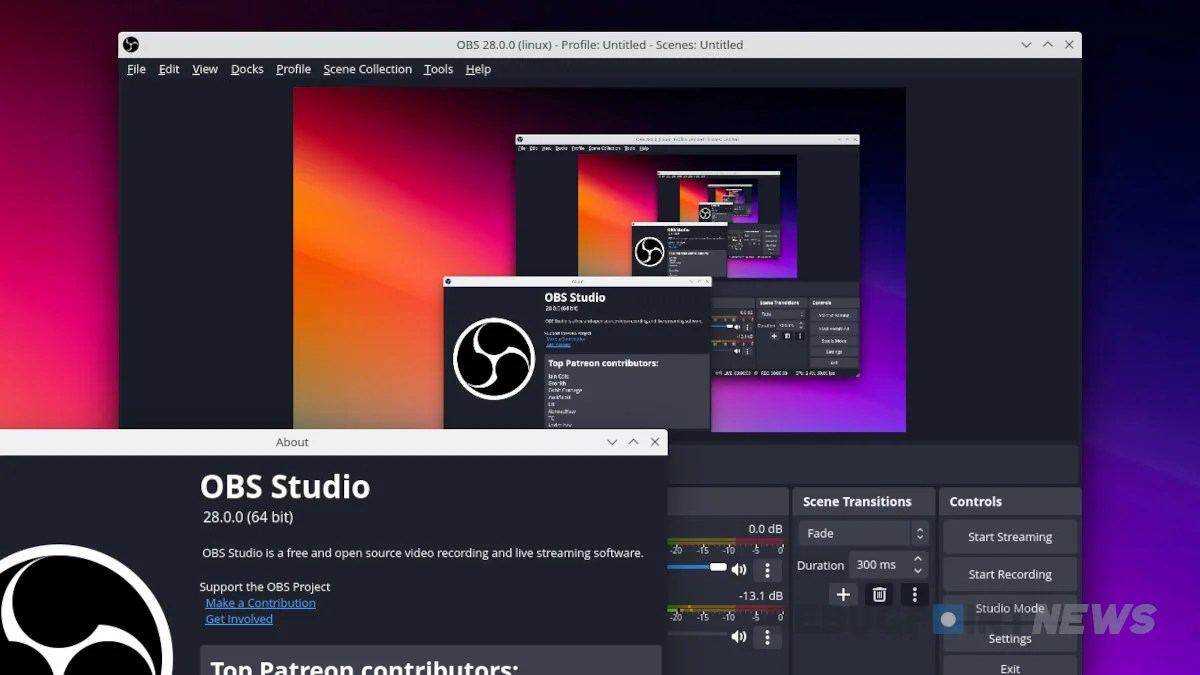This screenshot has width=1200, height=675.
Task: Collapse the main OBS window using the chevron
Action: coord(1025,44)
